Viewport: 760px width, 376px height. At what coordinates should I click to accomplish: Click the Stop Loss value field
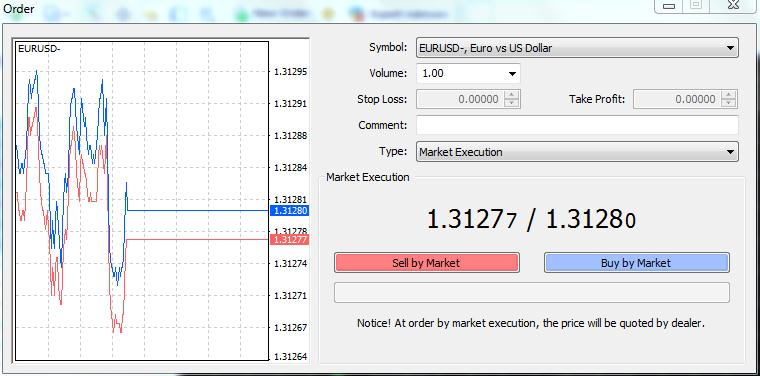pos(460,99)
